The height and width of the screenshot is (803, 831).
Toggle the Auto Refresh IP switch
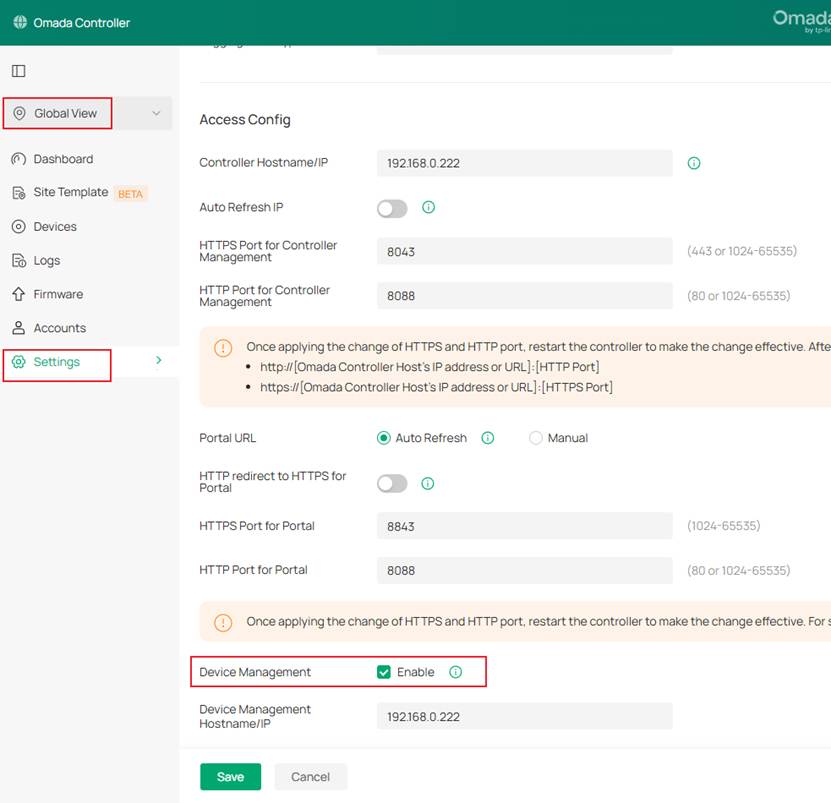click(392, 208)
